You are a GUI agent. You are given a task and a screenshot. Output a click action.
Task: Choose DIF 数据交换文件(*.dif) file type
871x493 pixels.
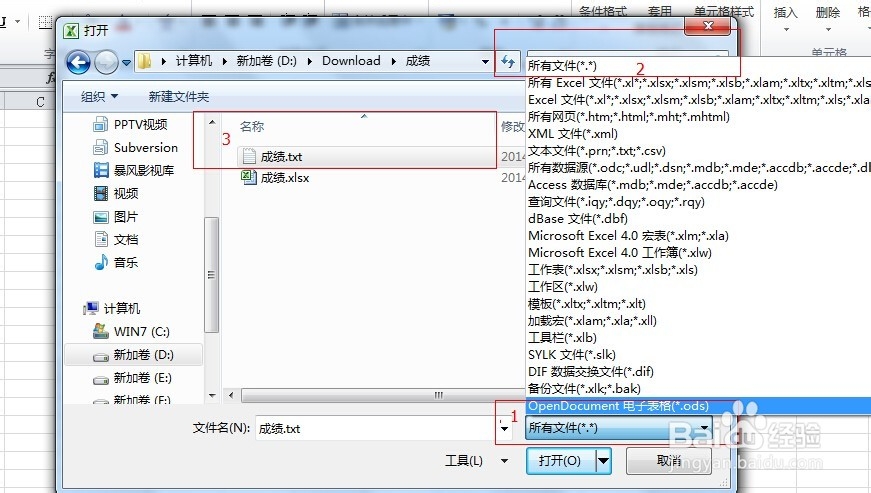click(698, 371)
